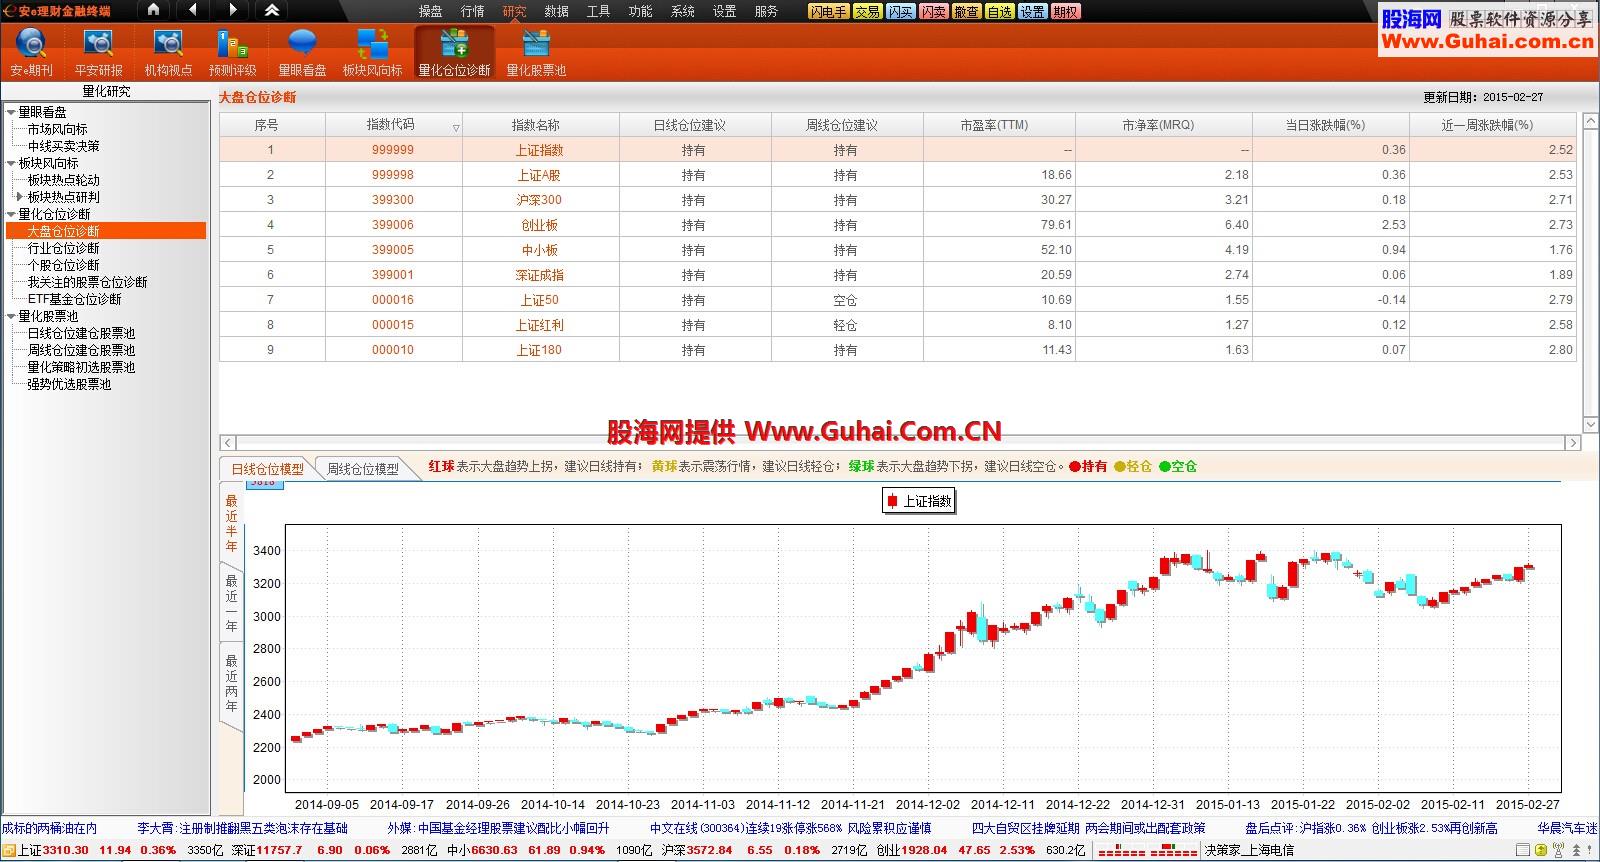
Task: Open 中文在线 news item in ticker
Action: [789, 828]
